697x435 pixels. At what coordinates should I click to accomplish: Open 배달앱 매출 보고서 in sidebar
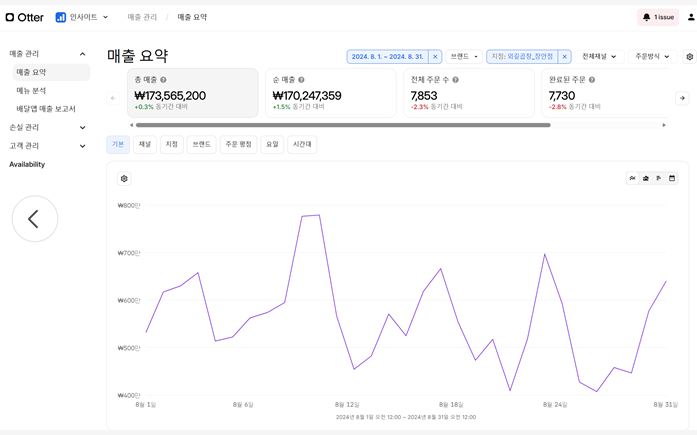click(46, 109)
